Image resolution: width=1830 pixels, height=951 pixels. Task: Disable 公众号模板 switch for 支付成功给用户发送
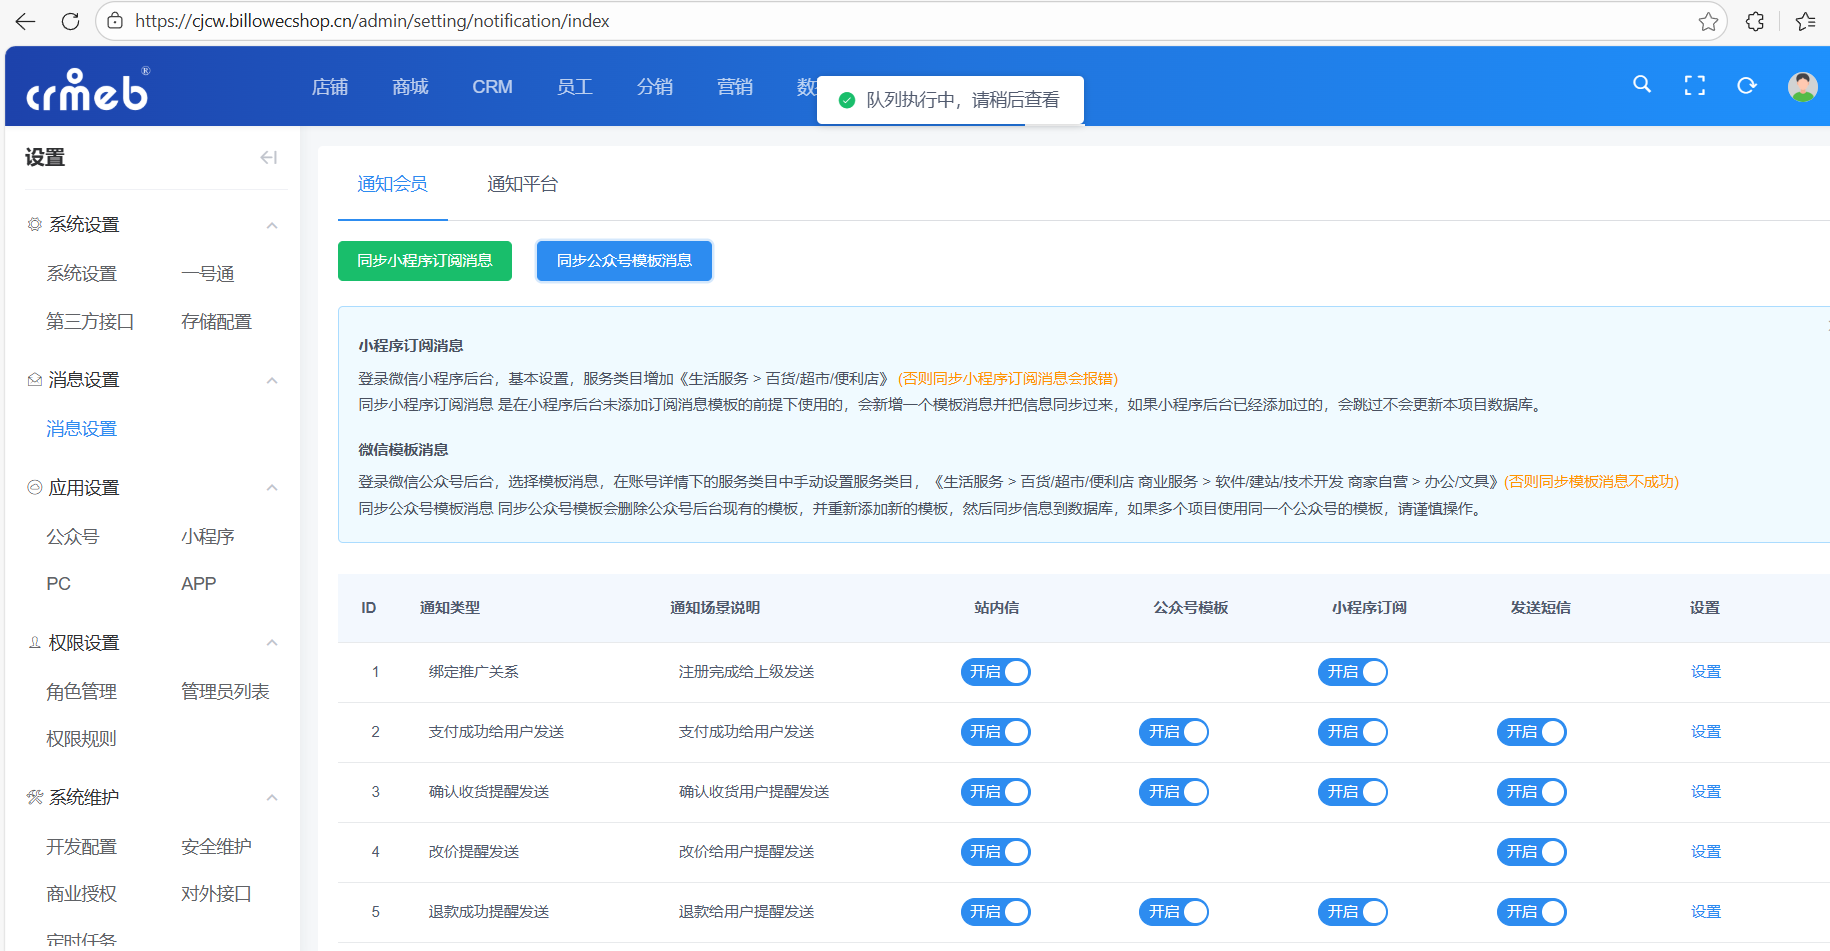click(1173, 732)
